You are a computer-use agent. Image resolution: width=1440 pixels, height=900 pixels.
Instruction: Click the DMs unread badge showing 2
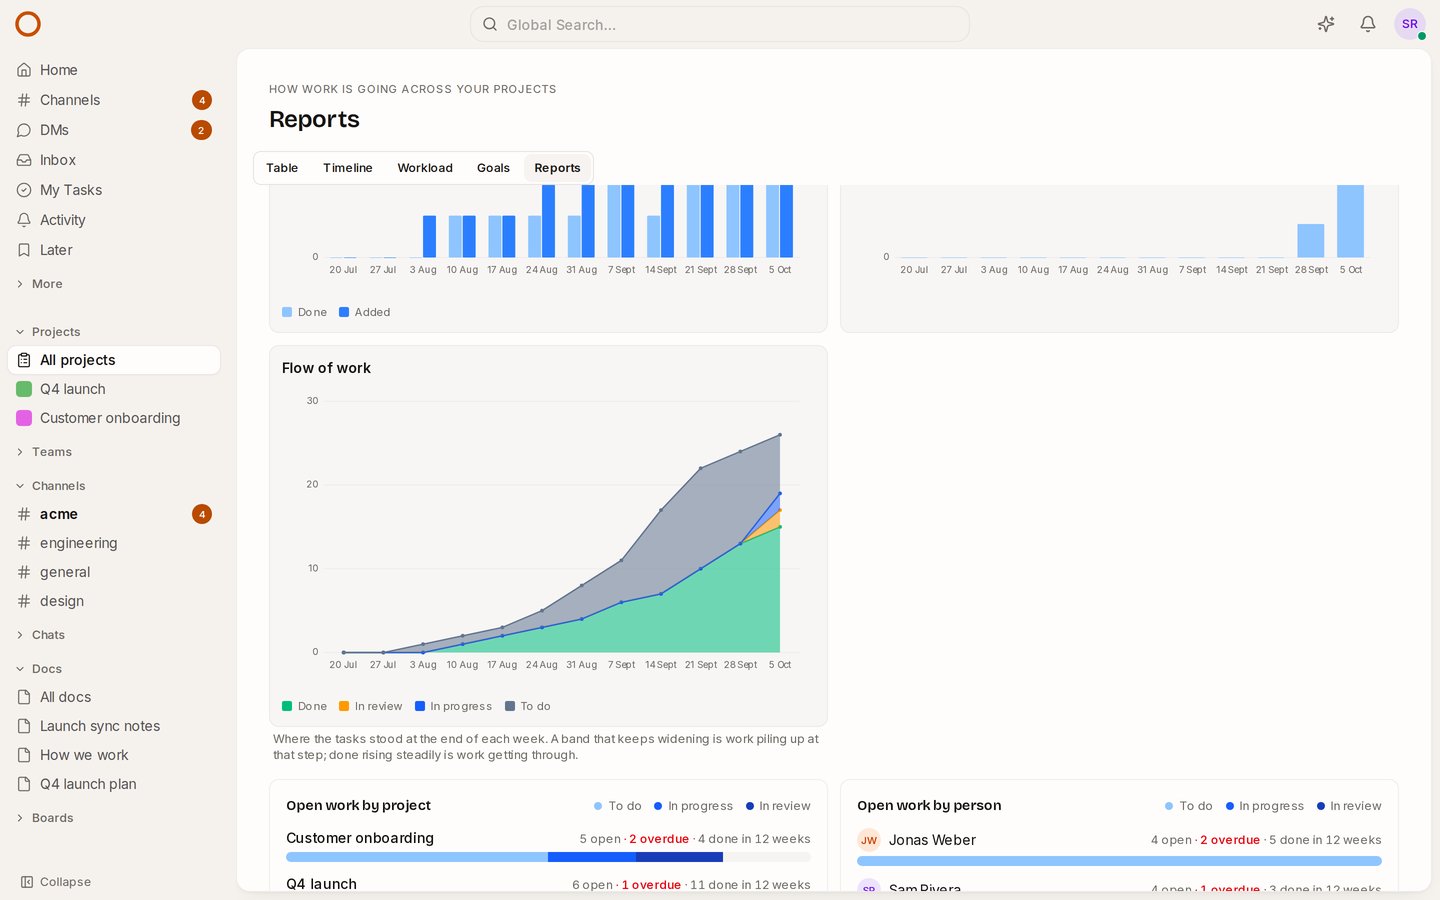[201, 130]
